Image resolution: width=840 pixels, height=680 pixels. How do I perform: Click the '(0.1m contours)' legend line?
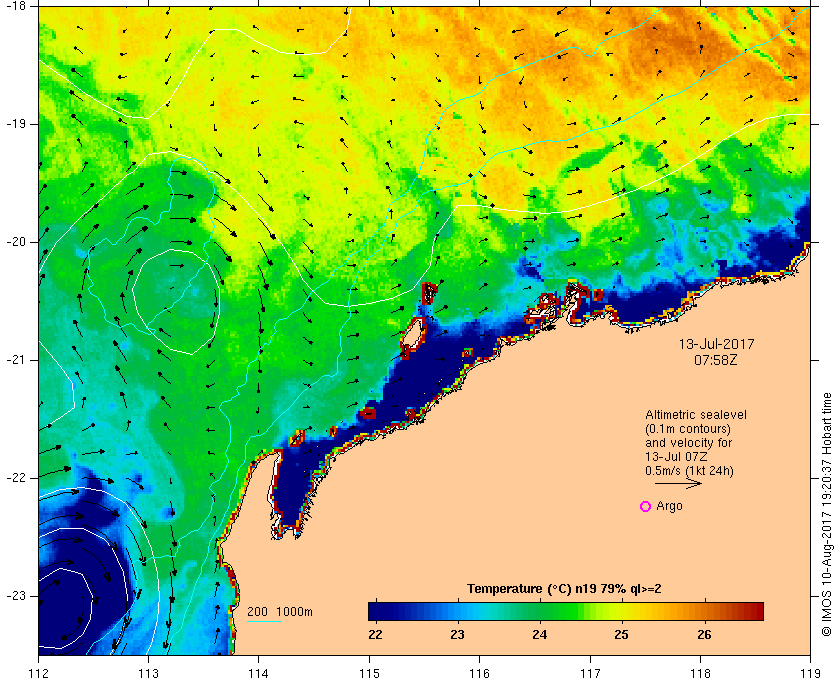click(x=688, y=429)
